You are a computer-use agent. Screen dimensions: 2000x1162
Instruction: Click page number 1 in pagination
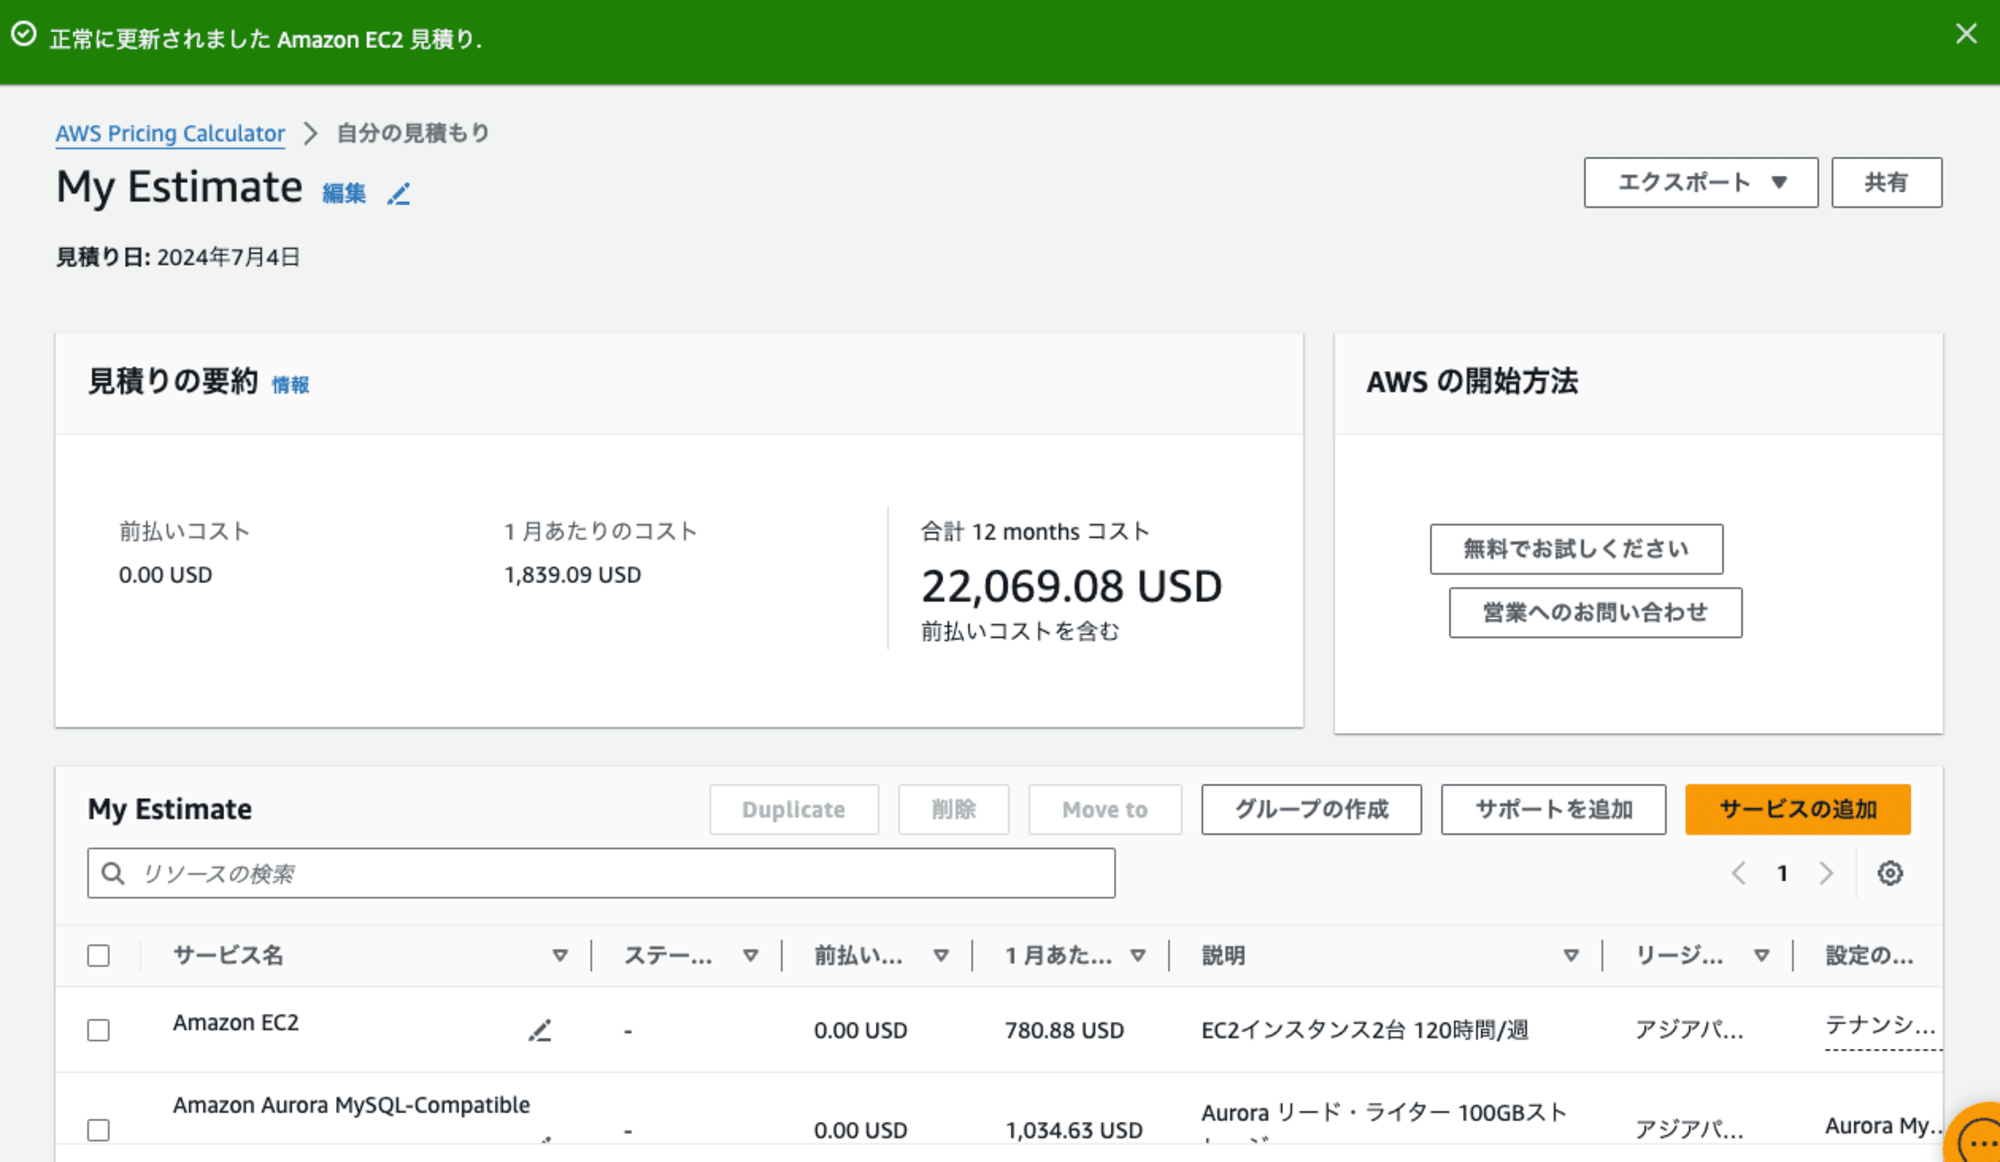1782,873
